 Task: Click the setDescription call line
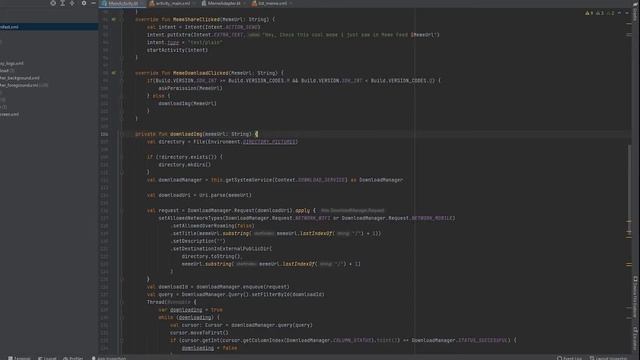pyautogui.click(x=198, y=241)
